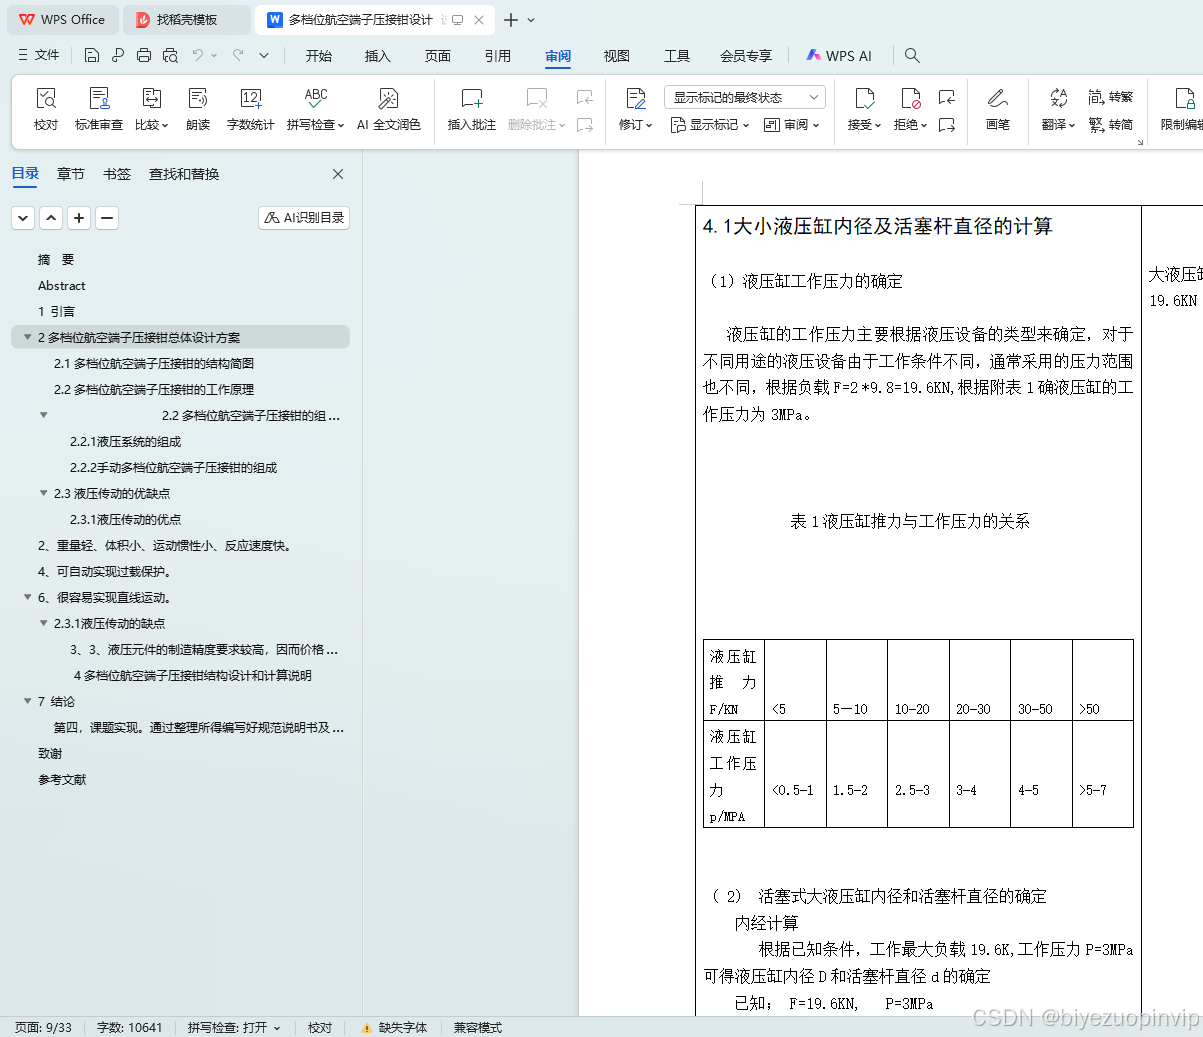Screen dimensions: 1203x1037
Task: Open the 显示标记 dropdown menu
Action: [x=709, y=125]
